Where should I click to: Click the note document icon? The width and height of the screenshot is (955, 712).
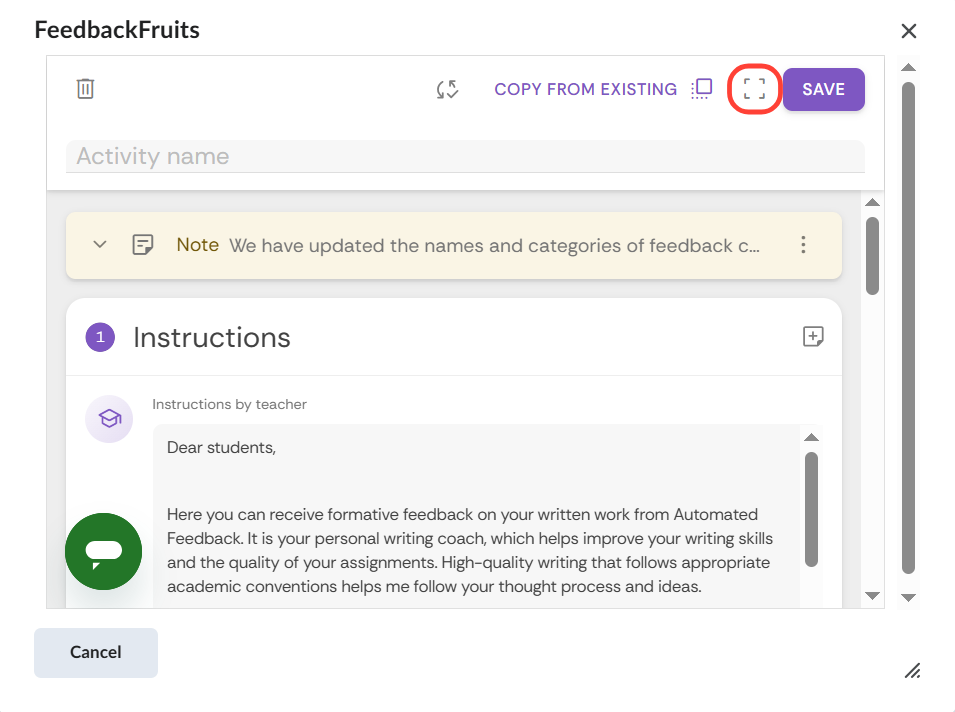143,245
